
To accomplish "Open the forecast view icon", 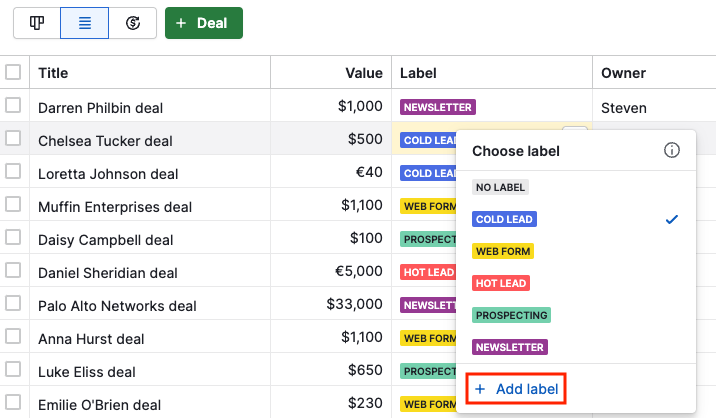I will [132, 23].
